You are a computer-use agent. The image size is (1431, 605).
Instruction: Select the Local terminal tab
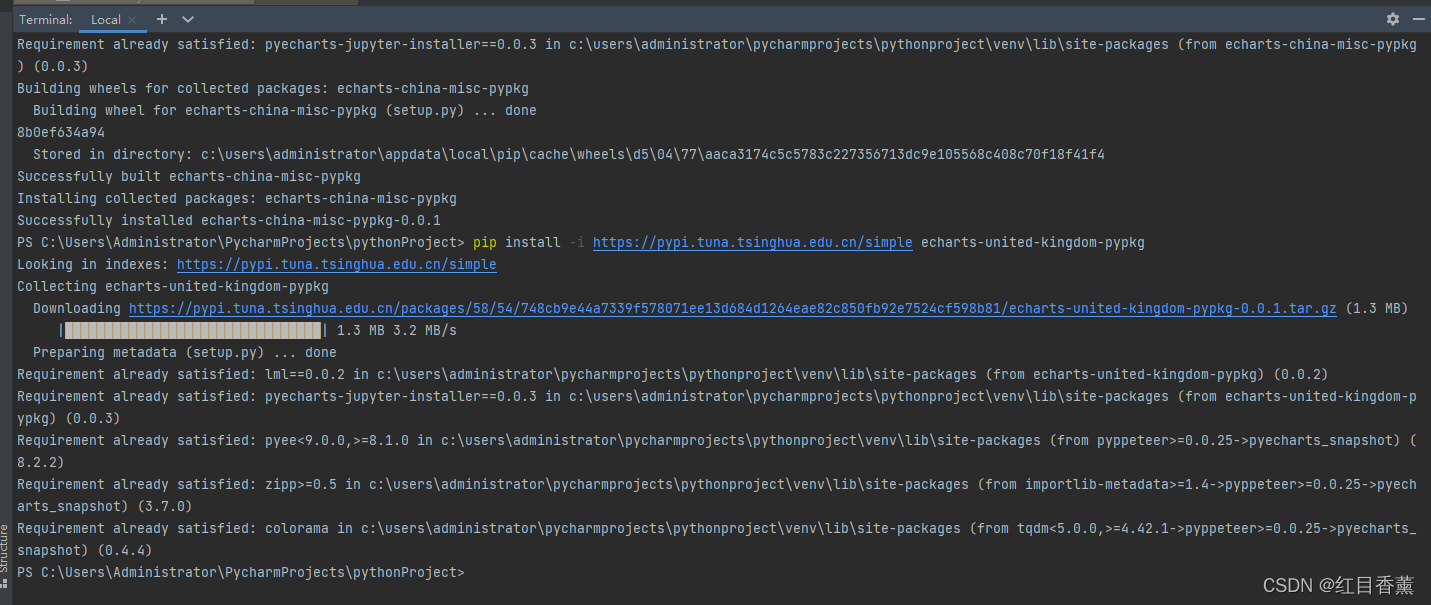click(x=106, y=20)
